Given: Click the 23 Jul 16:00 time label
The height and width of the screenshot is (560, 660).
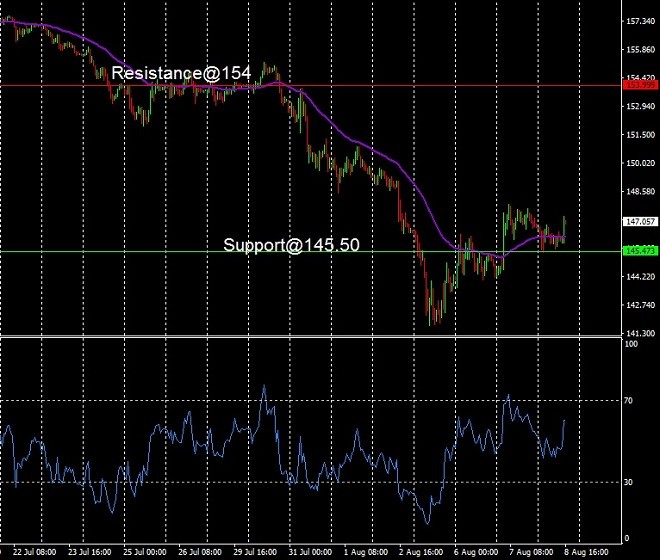Looking at the screenshot, I should pos(90,552).
